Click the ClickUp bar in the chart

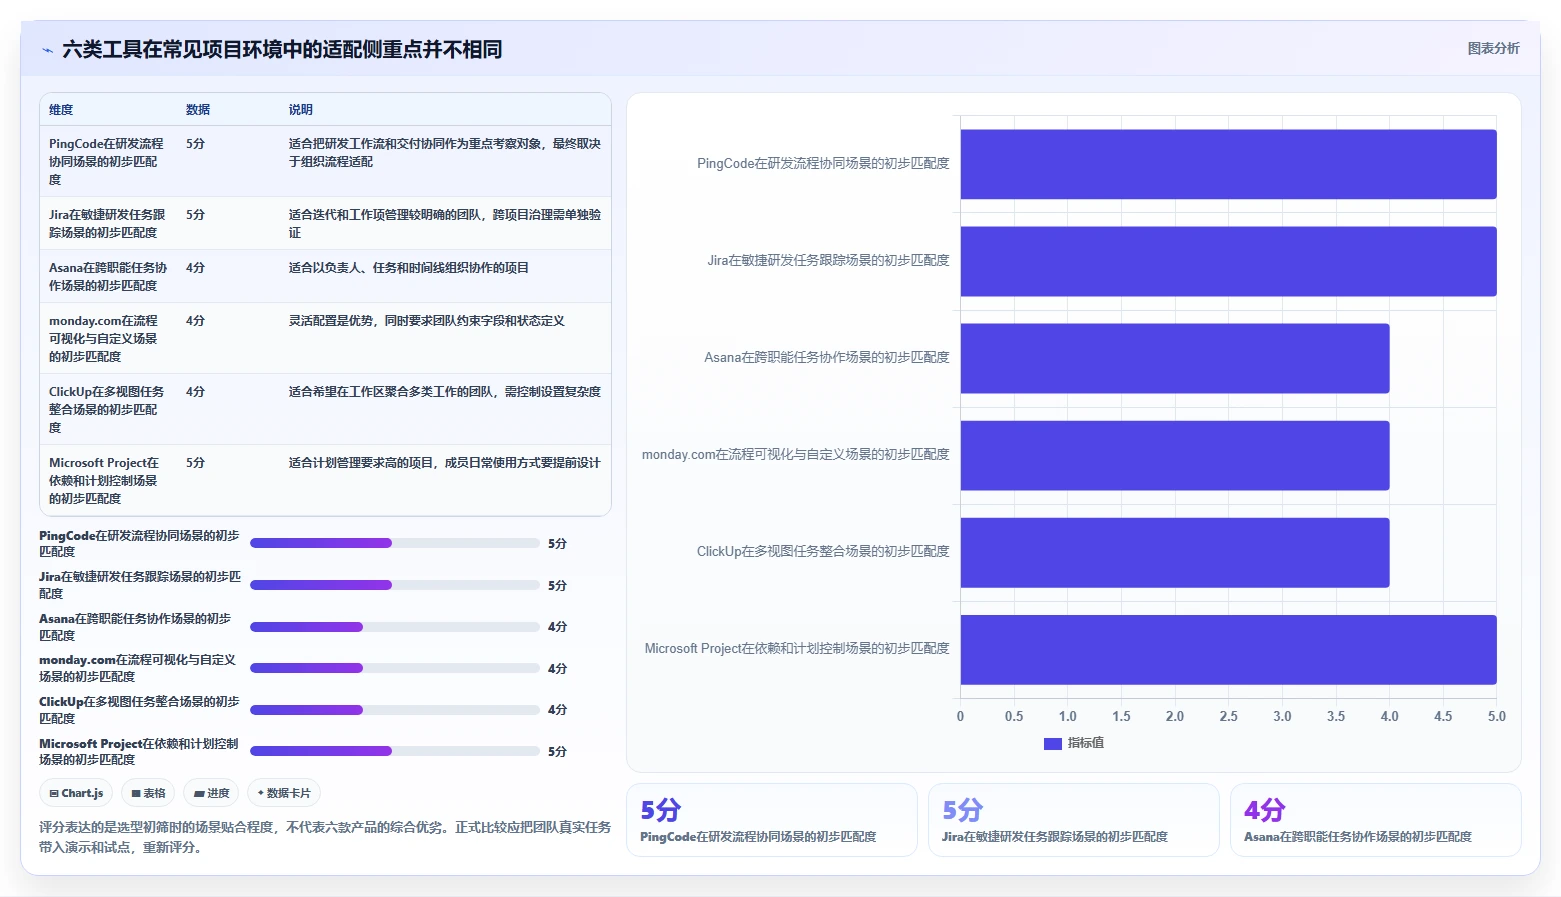[x=1175, y=552]
